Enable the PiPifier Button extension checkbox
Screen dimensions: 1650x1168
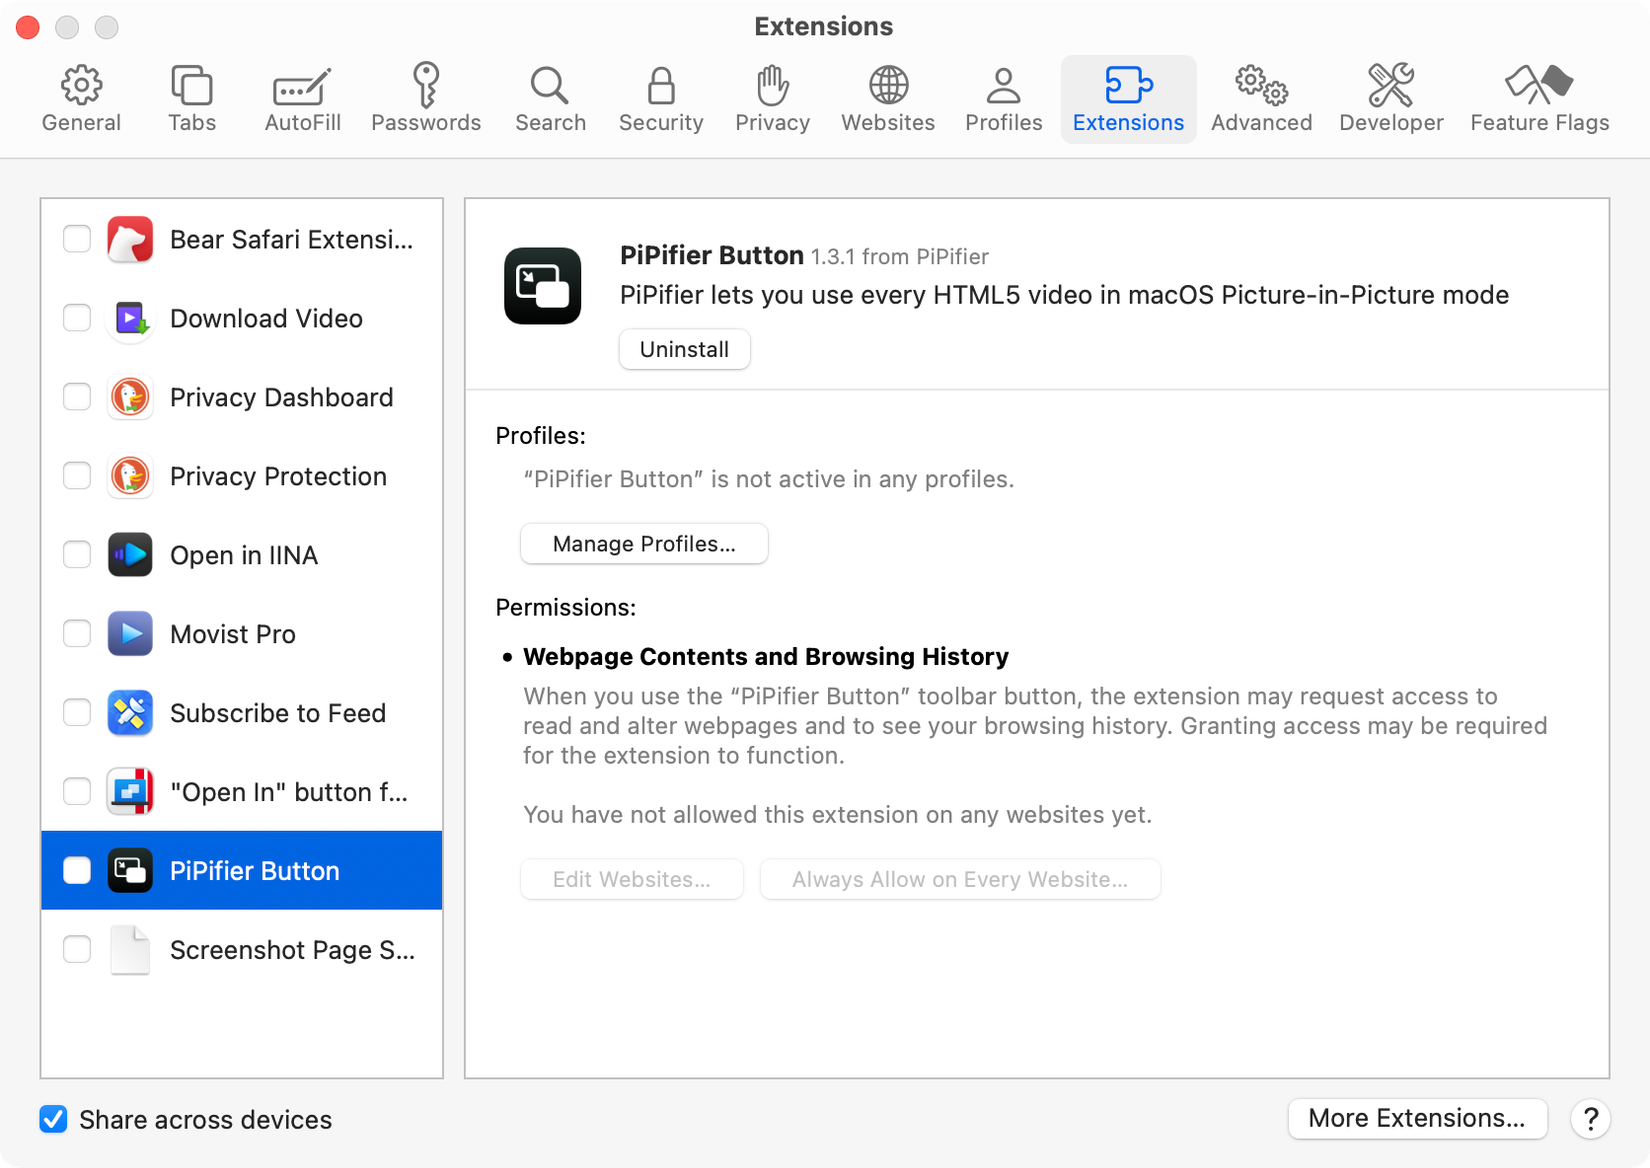click(x=76, y=870)
